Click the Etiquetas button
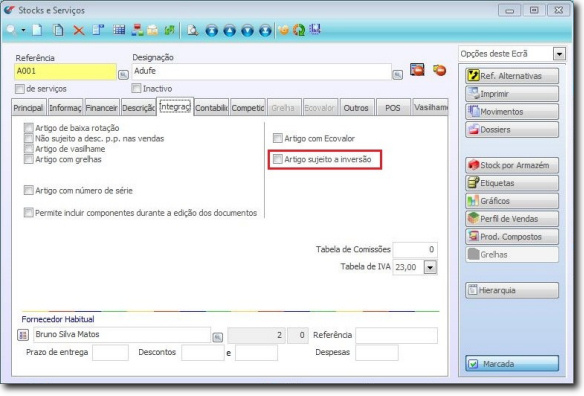This screenshot has width=584, height=396. (512, 183)
